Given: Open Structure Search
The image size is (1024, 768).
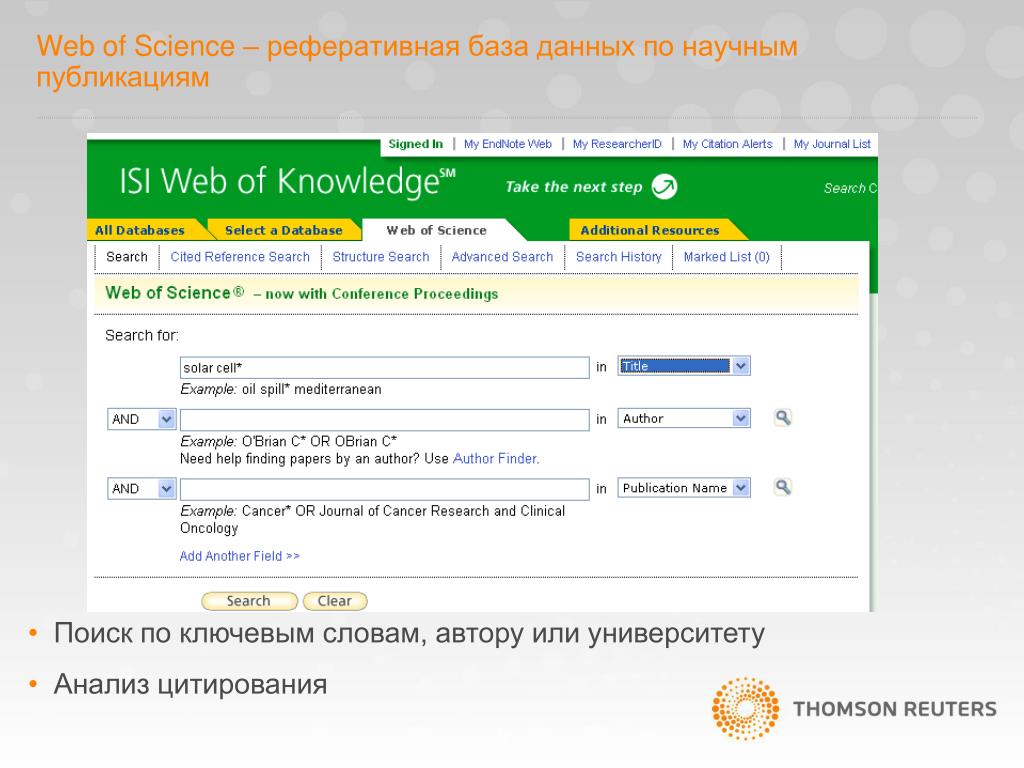Looking at the screenshot, I should pos(381,257).
